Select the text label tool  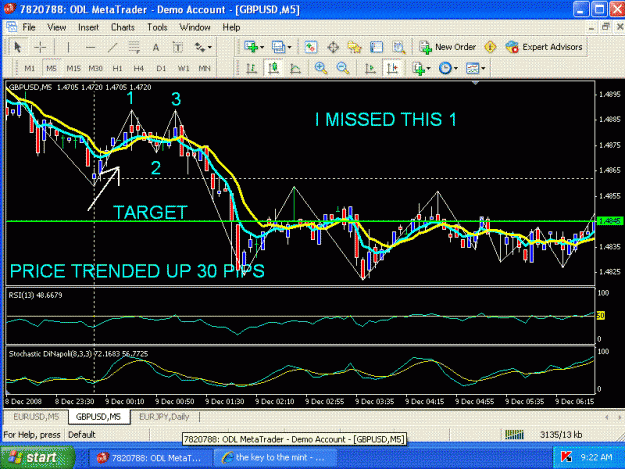click(x=178, y=47)
